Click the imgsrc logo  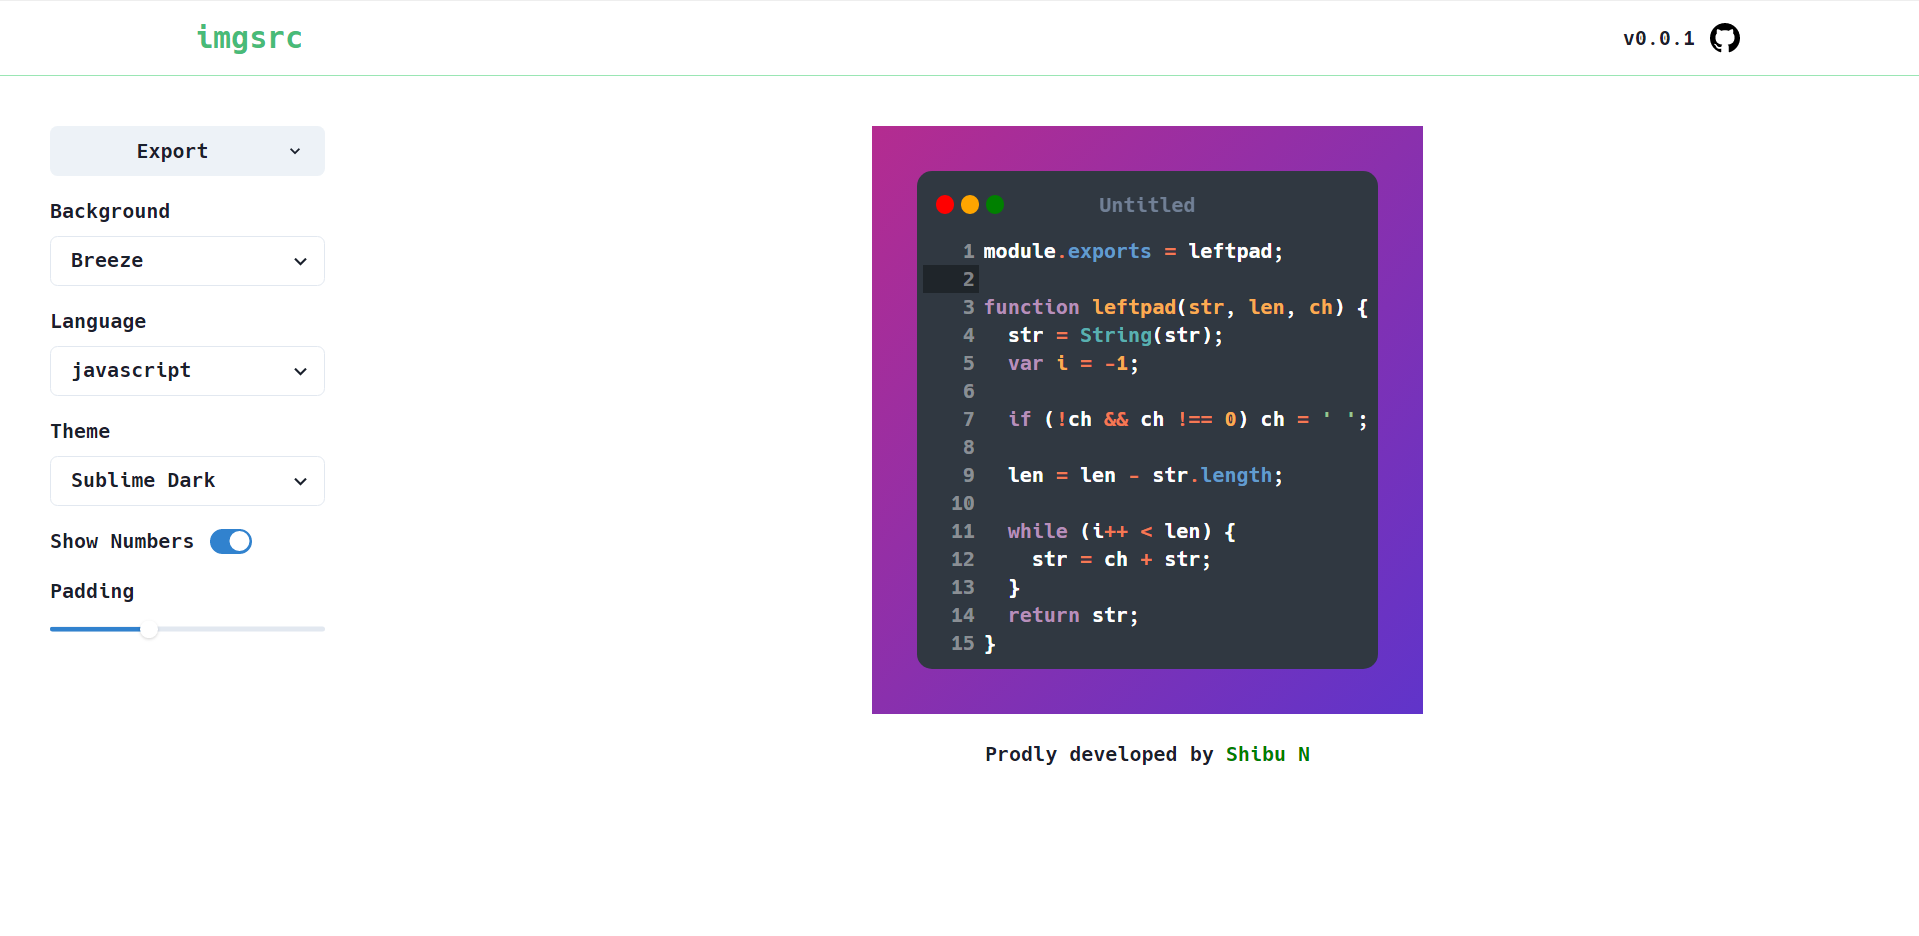click(249, 38)
